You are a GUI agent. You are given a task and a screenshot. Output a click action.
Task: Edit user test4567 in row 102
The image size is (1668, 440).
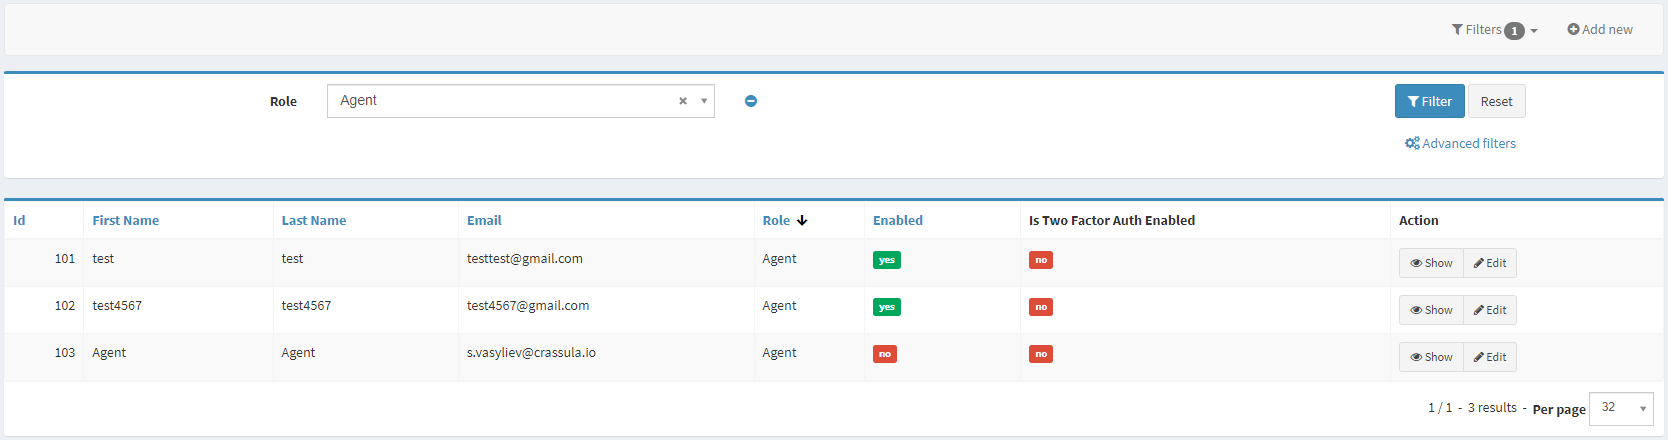coord(1490,310)
